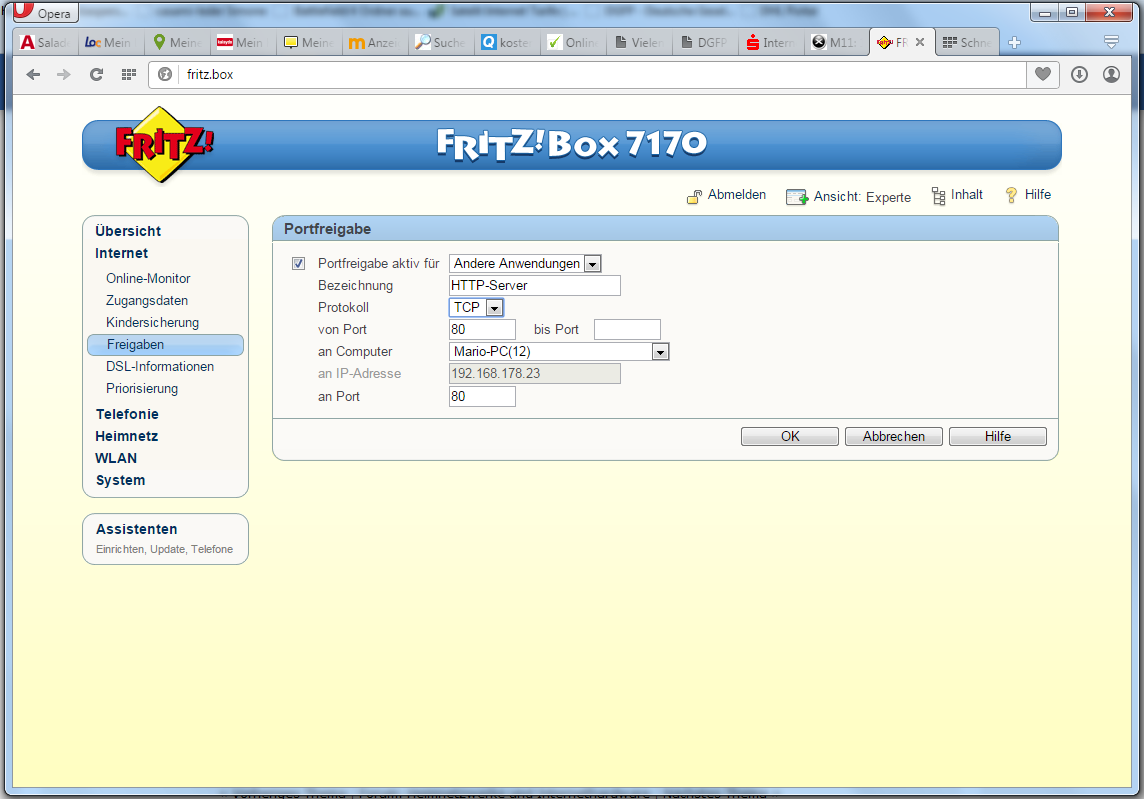Open the Protokoll TCP dropdown
The image size is (1144, 799).
[x=476, y=307]
